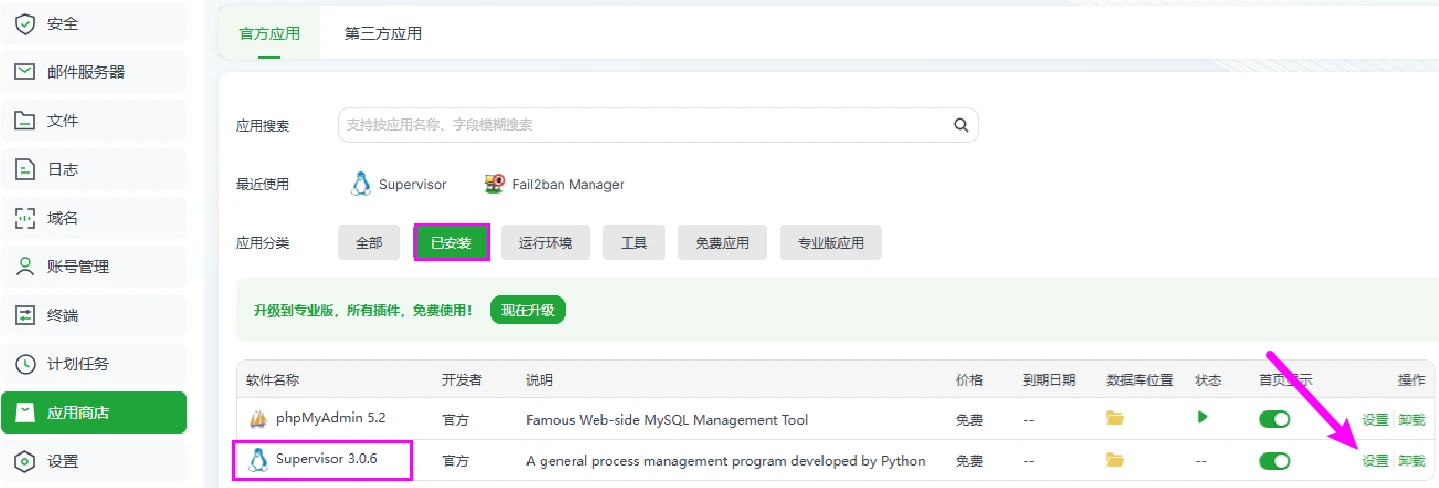Open 邮件服务器 mail server in sidebar
Screen dimensions: 1439x488
click(x=94, y=72)
